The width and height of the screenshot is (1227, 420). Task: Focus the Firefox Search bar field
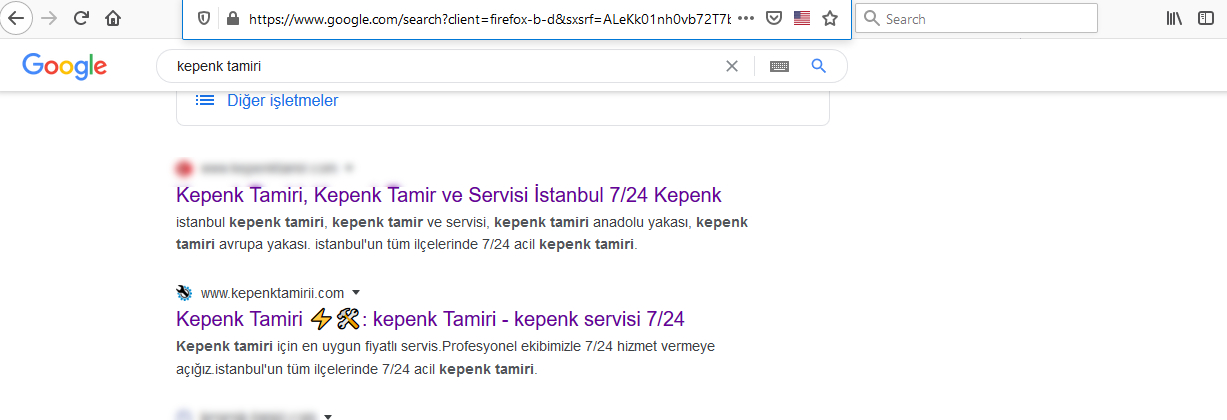[976, 18]
